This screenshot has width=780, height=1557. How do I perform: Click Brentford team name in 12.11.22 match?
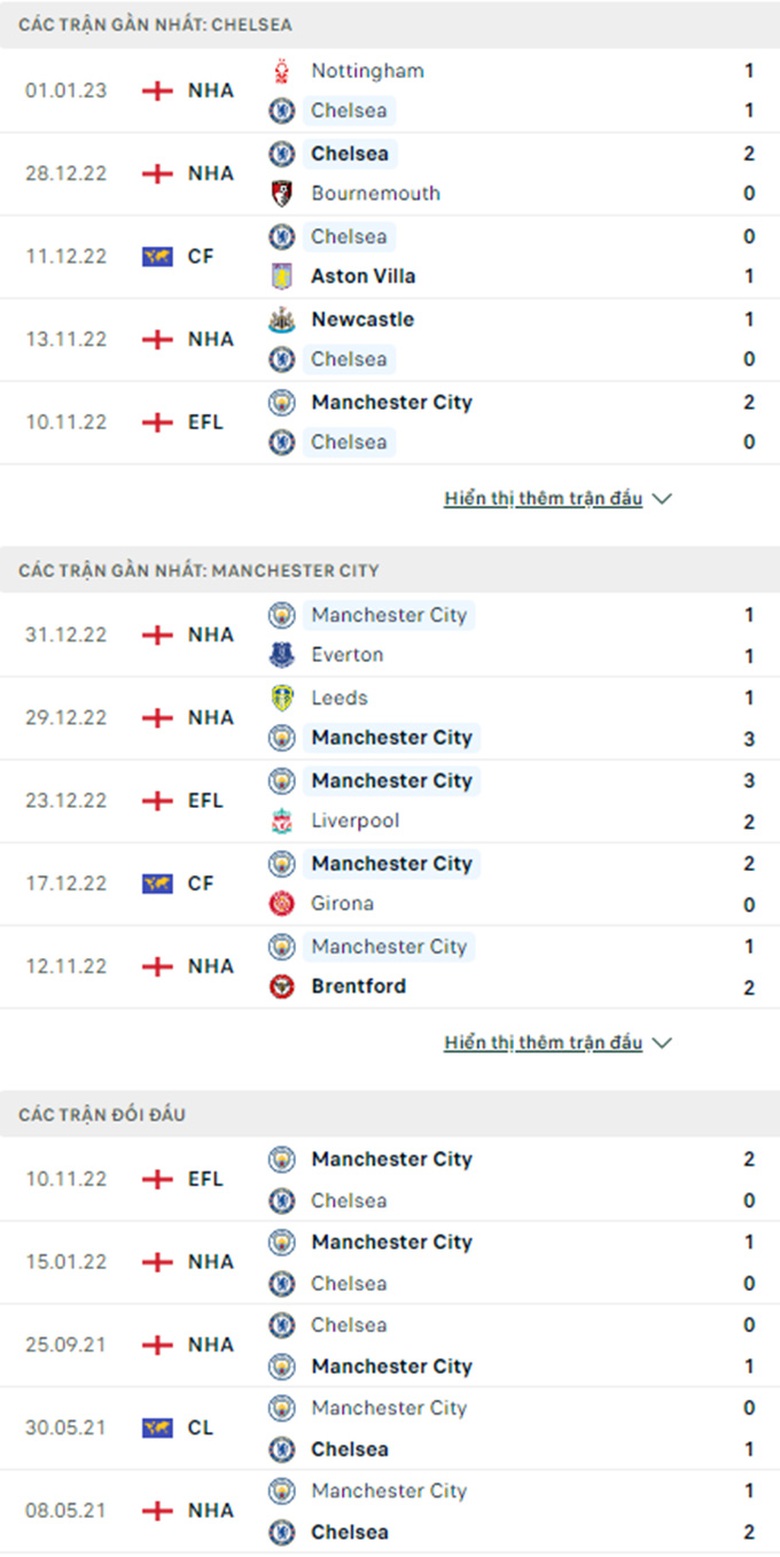pos(358,986)
